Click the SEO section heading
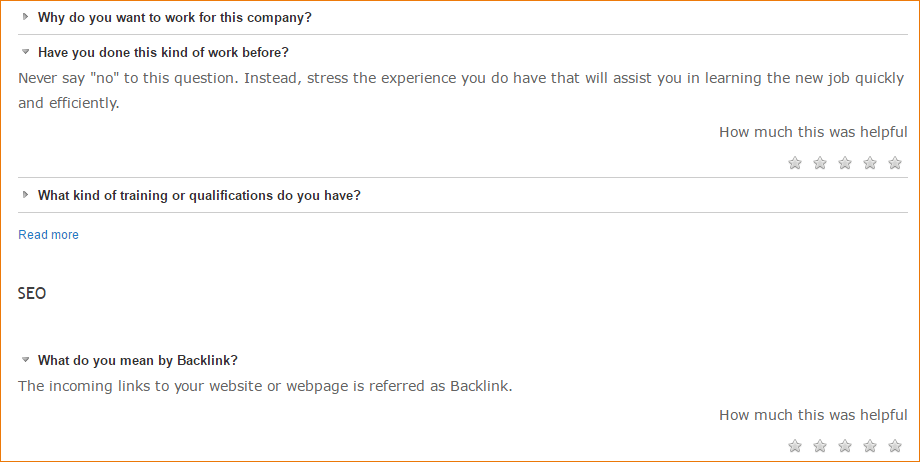The image size is (920, 462). point(32,294)
